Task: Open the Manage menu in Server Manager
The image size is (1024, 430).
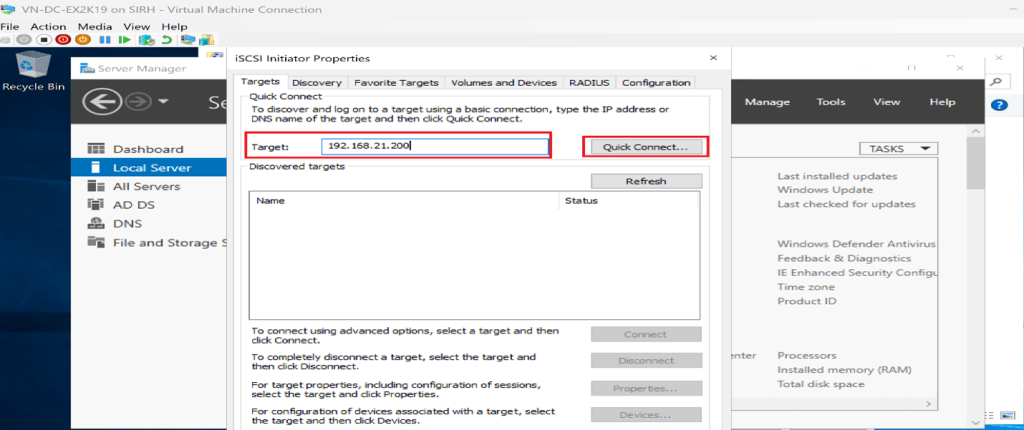Action: click(x=767, y=102)
